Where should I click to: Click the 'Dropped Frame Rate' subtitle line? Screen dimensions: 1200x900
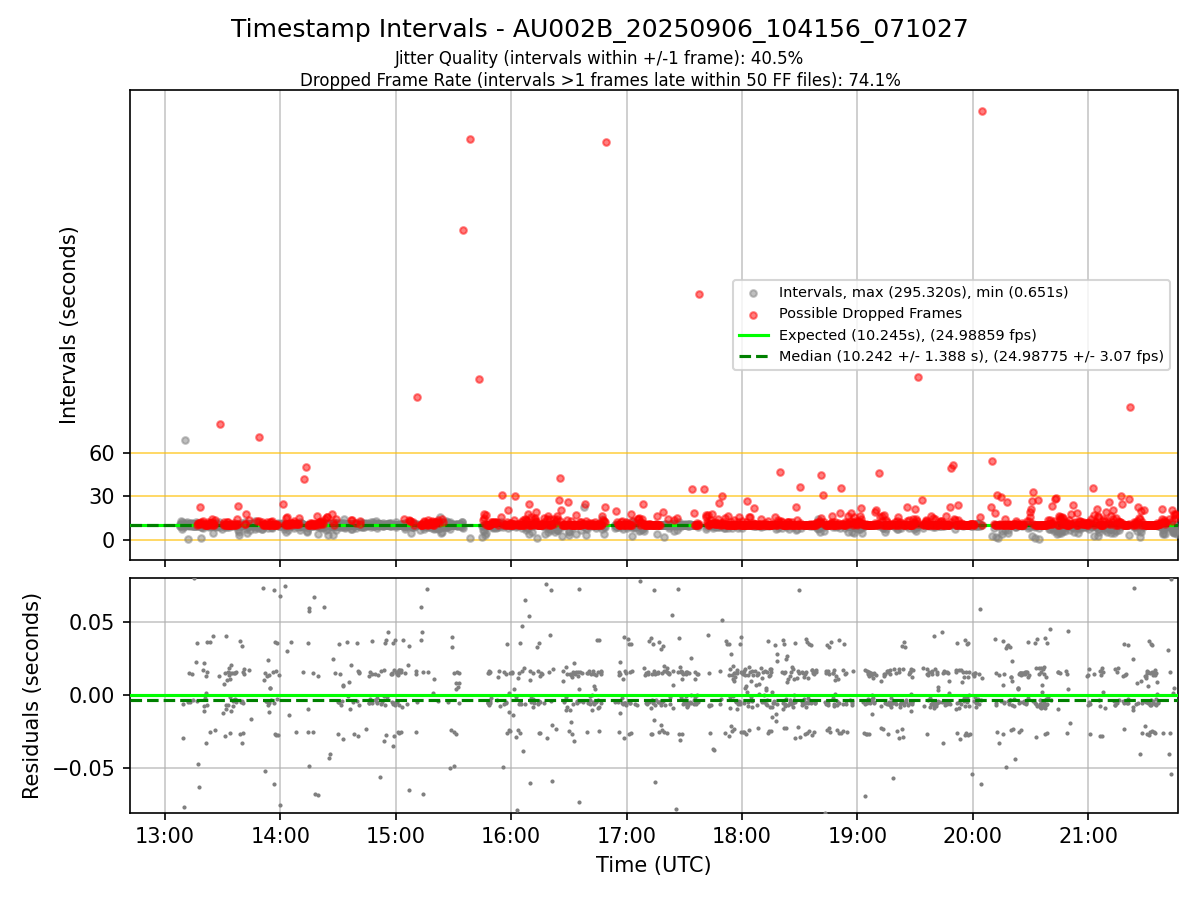click(600, 80)
